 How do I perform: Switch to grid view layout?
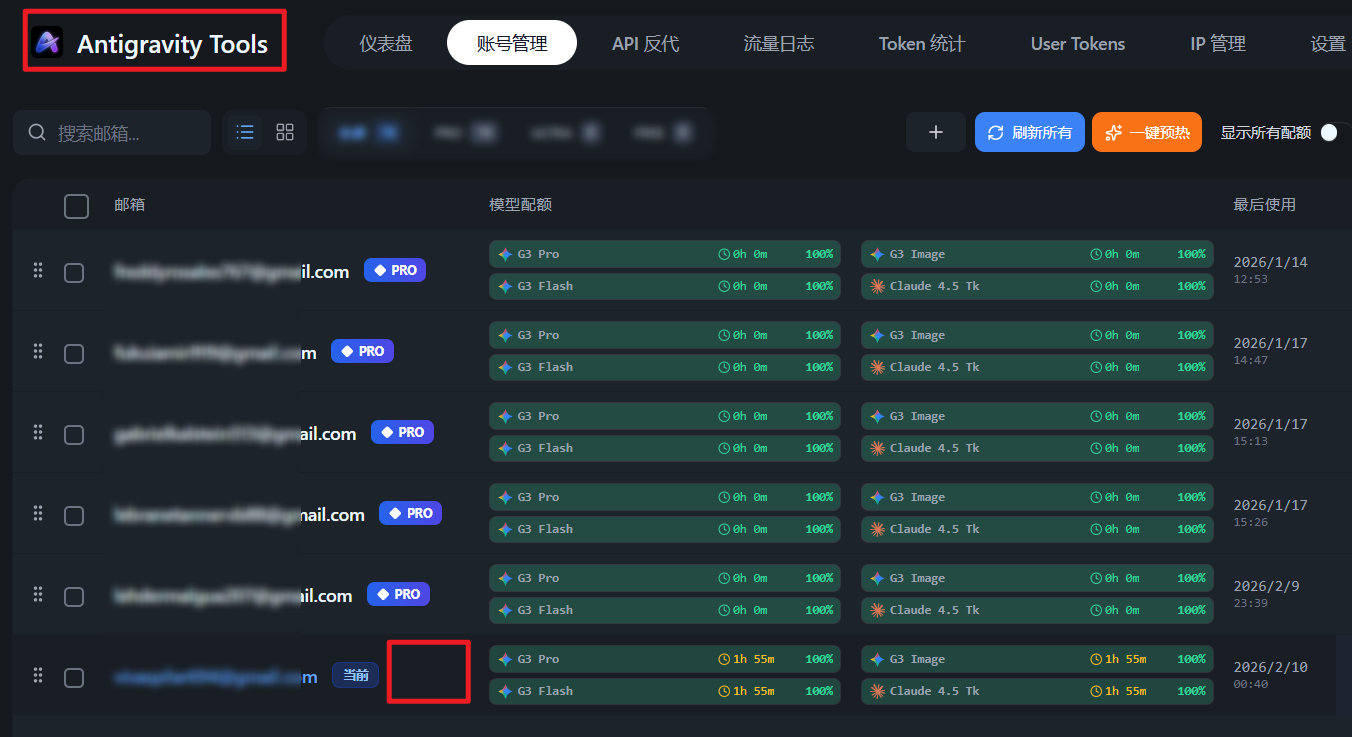(285, 132)
